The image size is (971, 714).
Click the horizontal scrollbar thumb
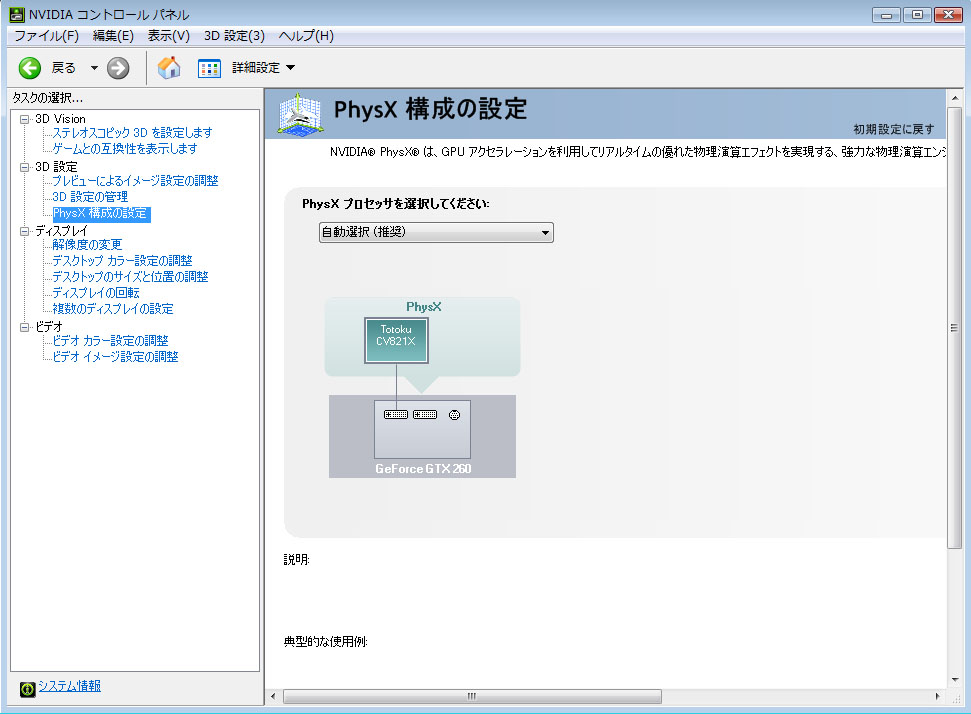(x=472, y=697)
